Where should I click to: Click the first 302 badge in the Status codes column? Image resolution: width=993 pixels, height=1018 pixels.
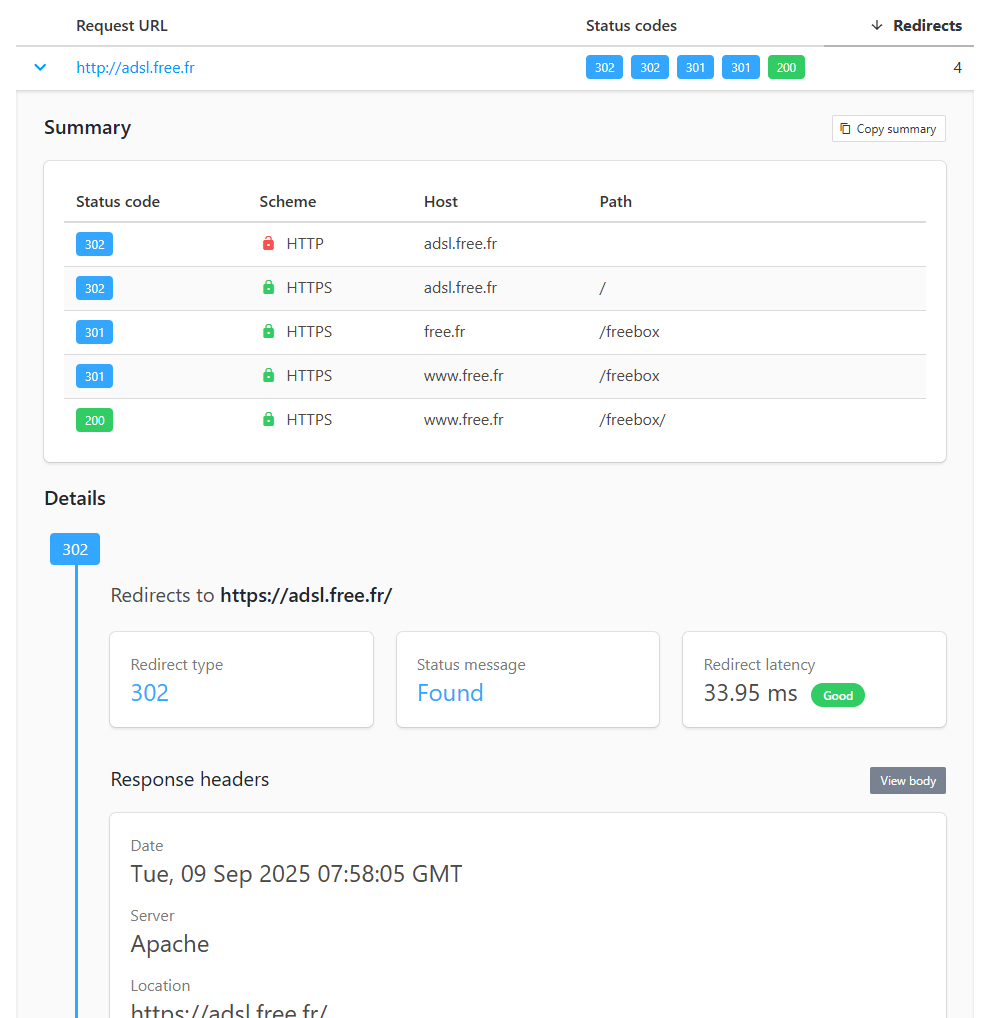click(604, 68)
